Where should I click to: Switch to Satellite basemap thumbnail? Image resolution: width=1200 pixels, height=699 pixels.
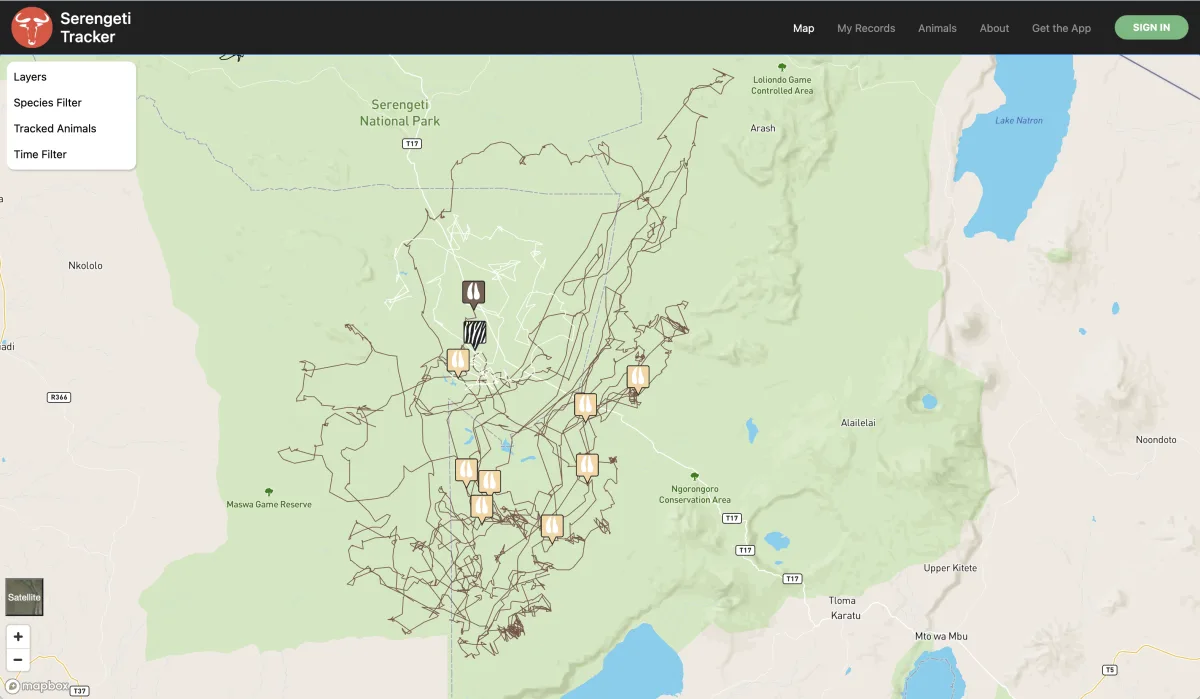(x=24, y=597)
